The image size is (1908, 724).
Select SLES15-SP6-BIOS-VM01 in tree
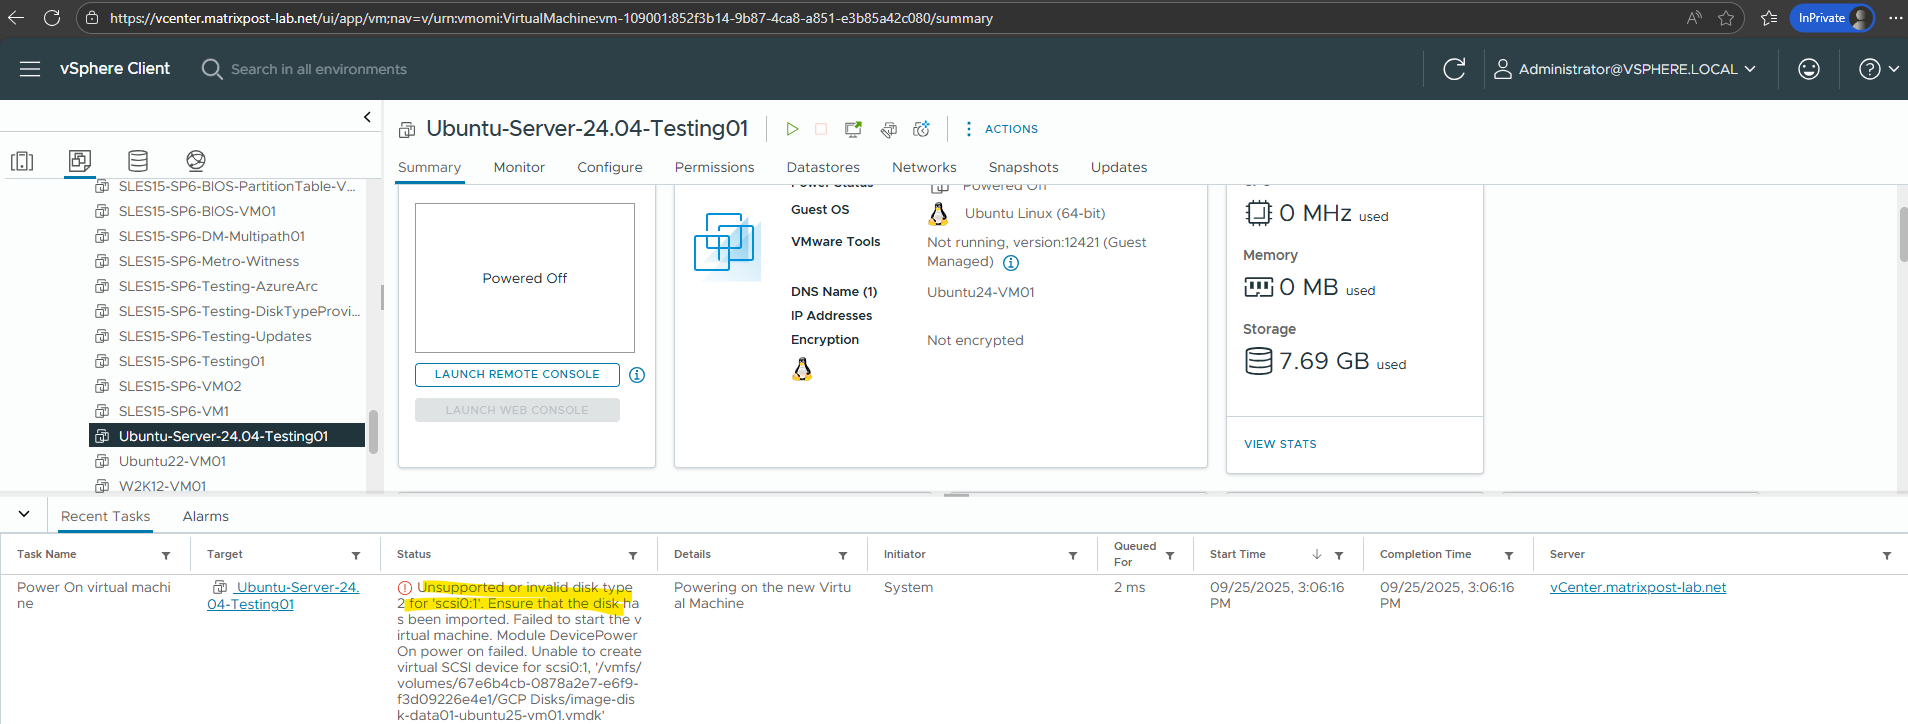point(197,211)
